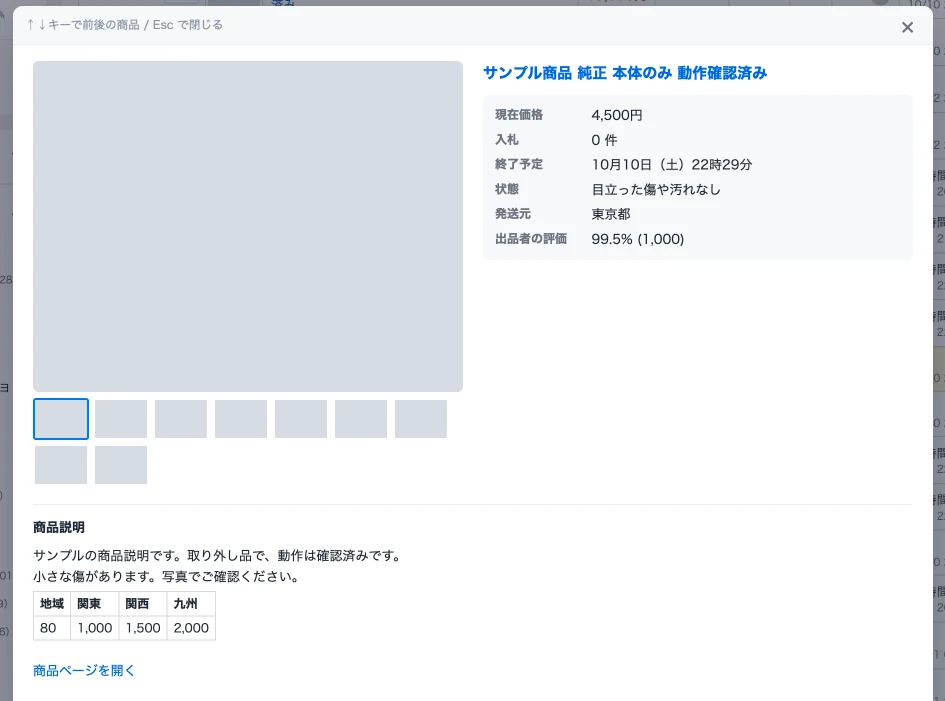Click the 終了予定 label
945x701 pixels.
click(x=519, y=164)
